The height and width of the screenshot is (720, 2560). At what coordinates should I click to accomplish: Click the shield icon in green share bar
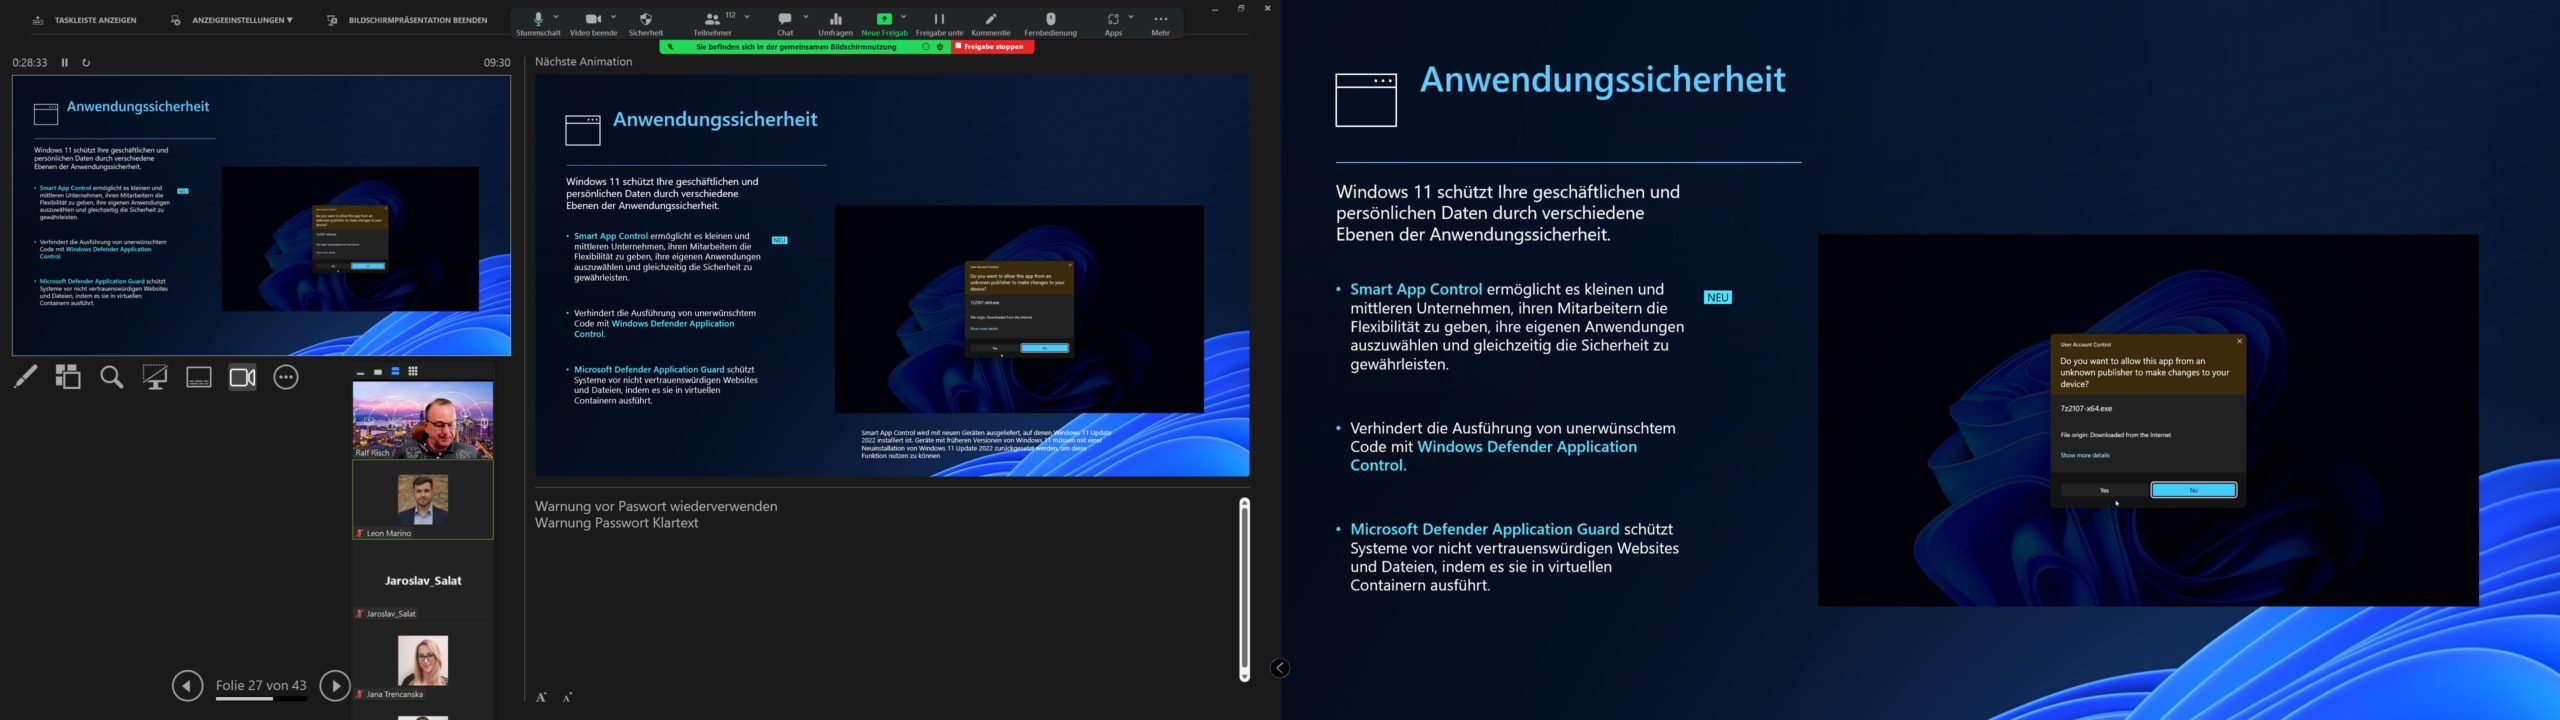(x=940, y=46)
